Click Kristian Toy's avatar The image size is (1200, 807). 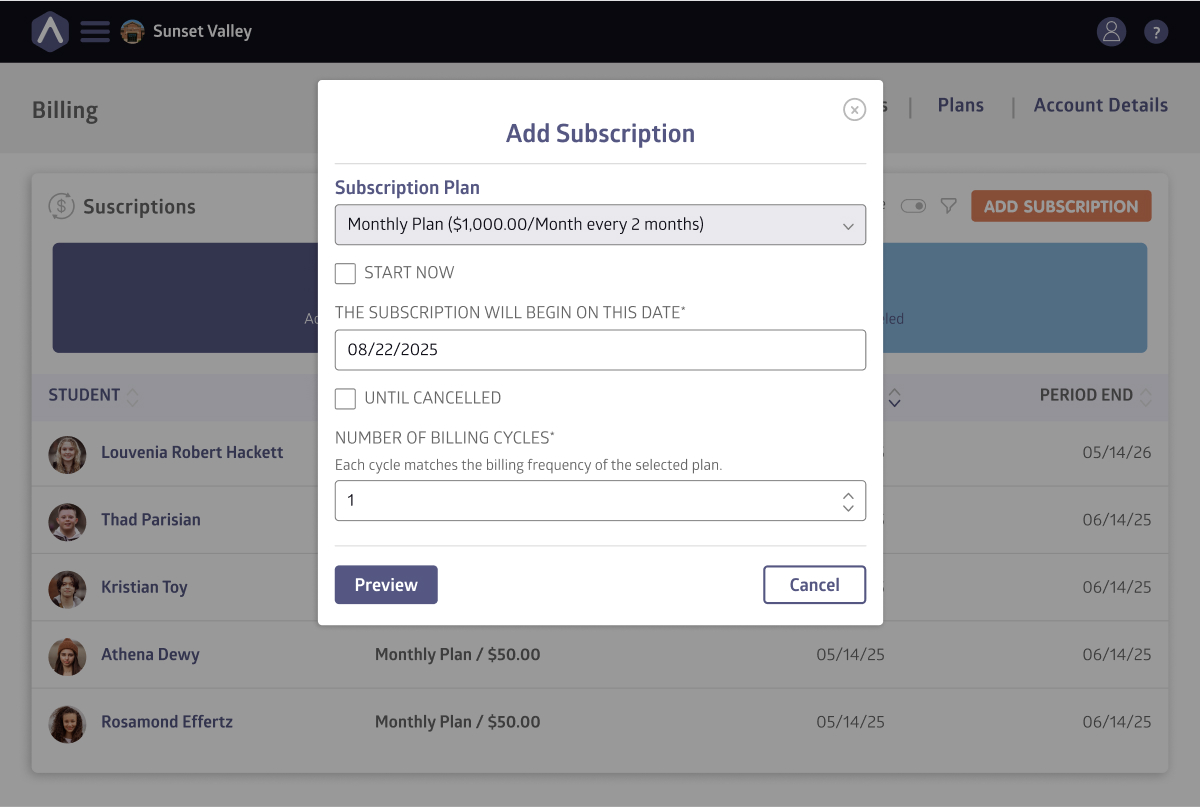pos(67,588)
